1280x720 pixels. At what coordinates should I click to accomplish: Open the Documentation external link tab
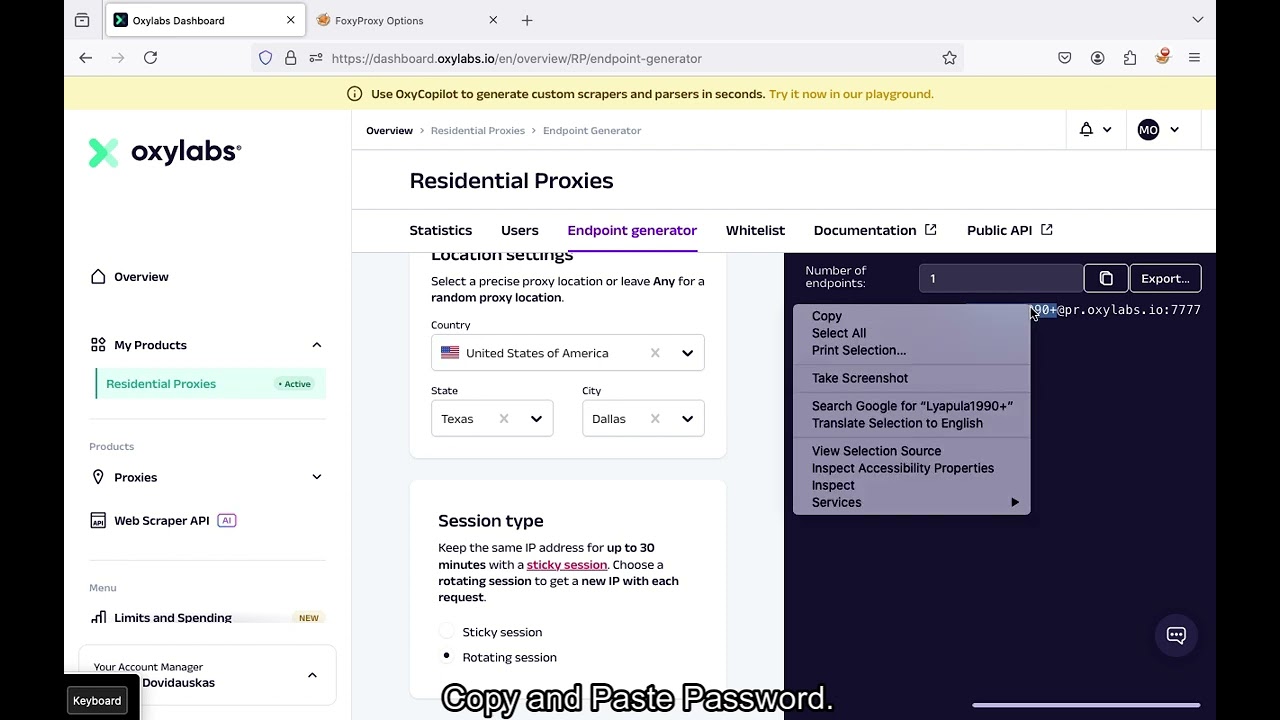click(875, 230)
